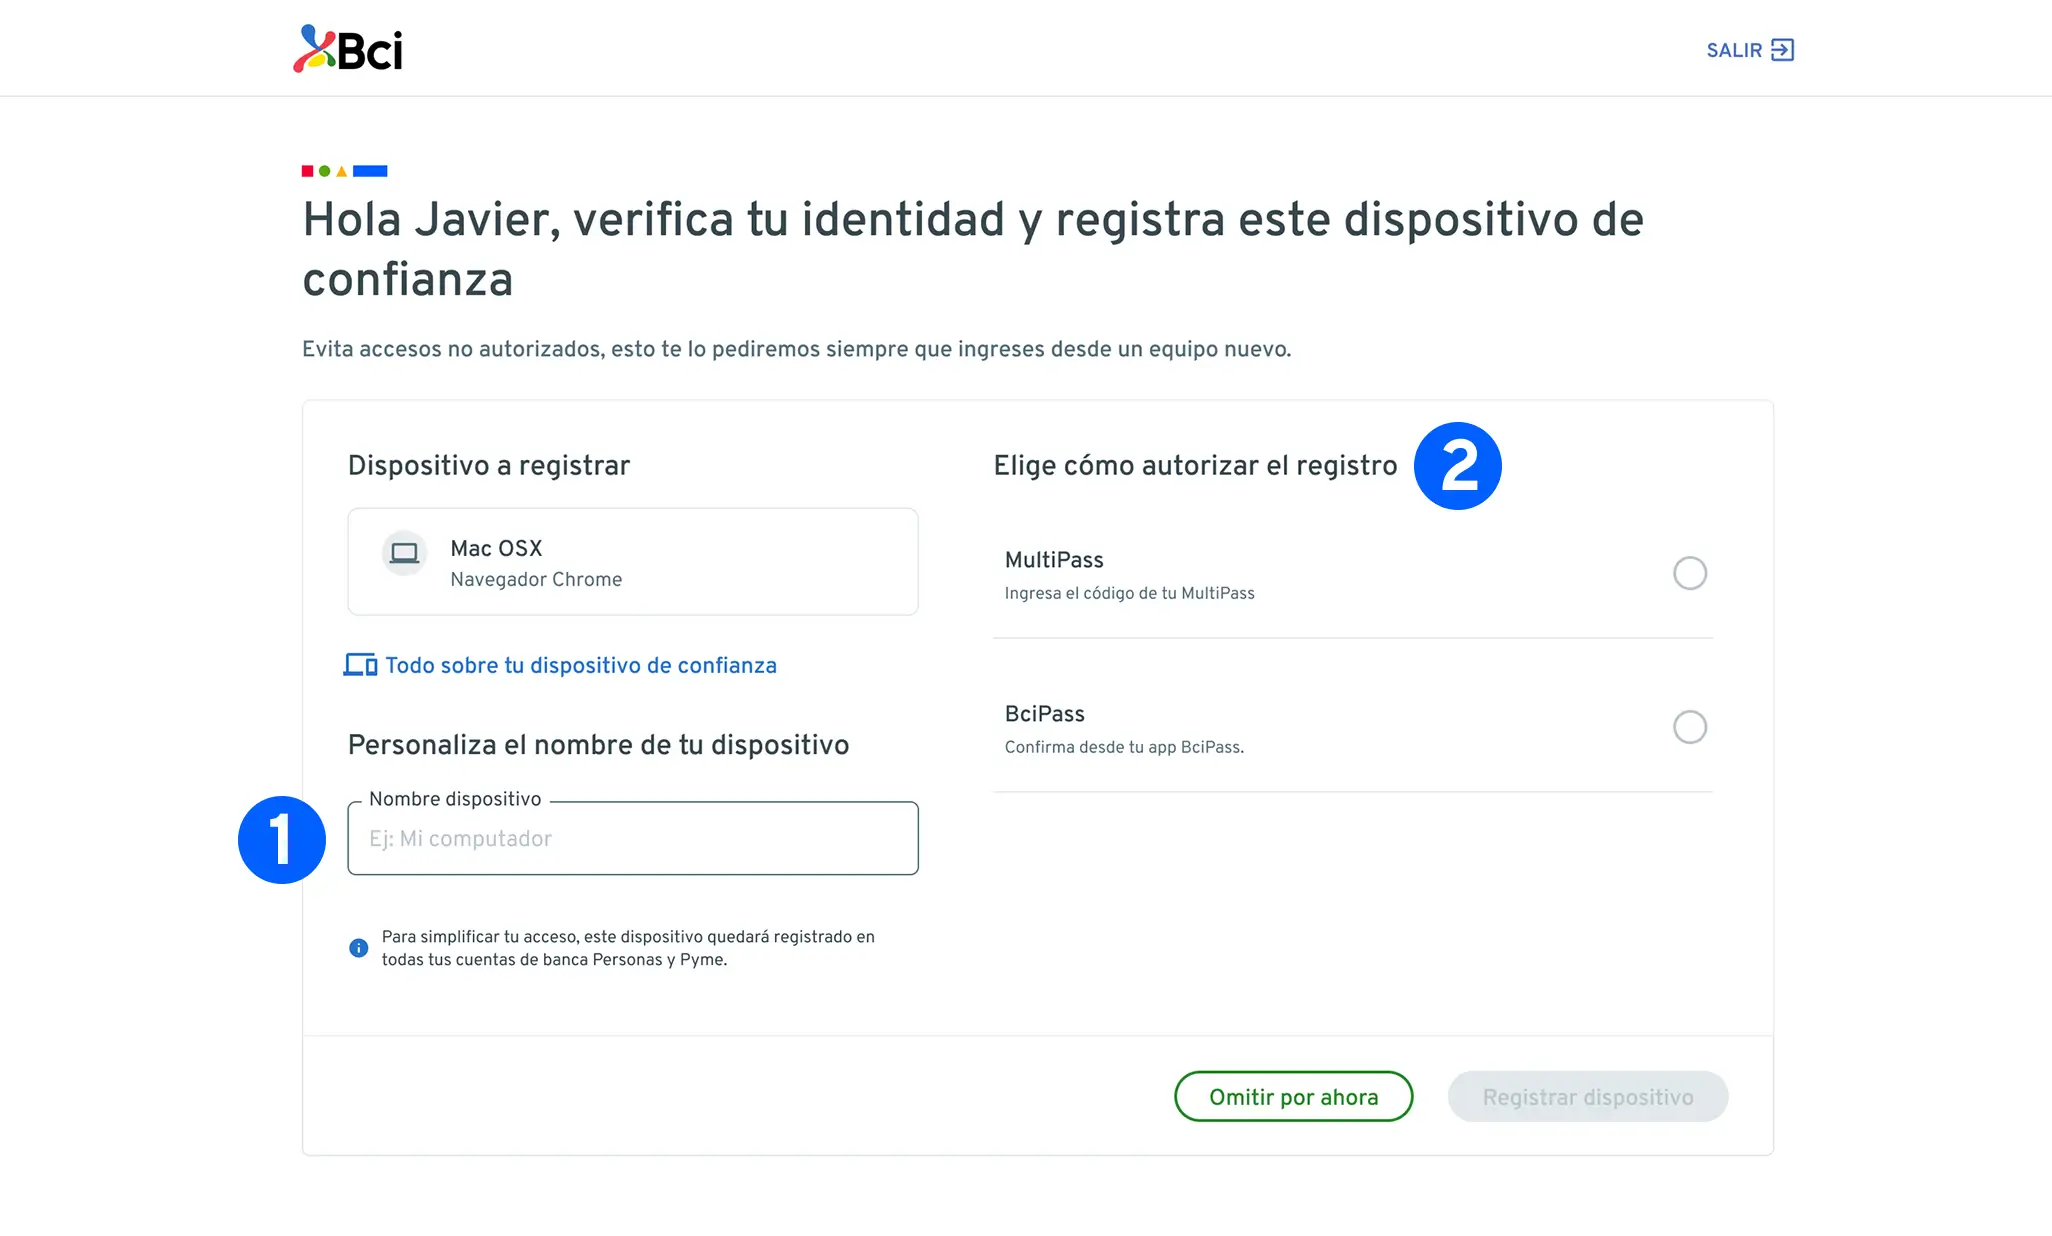The height and width of the screenshot is (1236, 2052).
Task: Click text Confirma desde tu app BciPass
Action: pyautogui.click(x=1125, y=747)
